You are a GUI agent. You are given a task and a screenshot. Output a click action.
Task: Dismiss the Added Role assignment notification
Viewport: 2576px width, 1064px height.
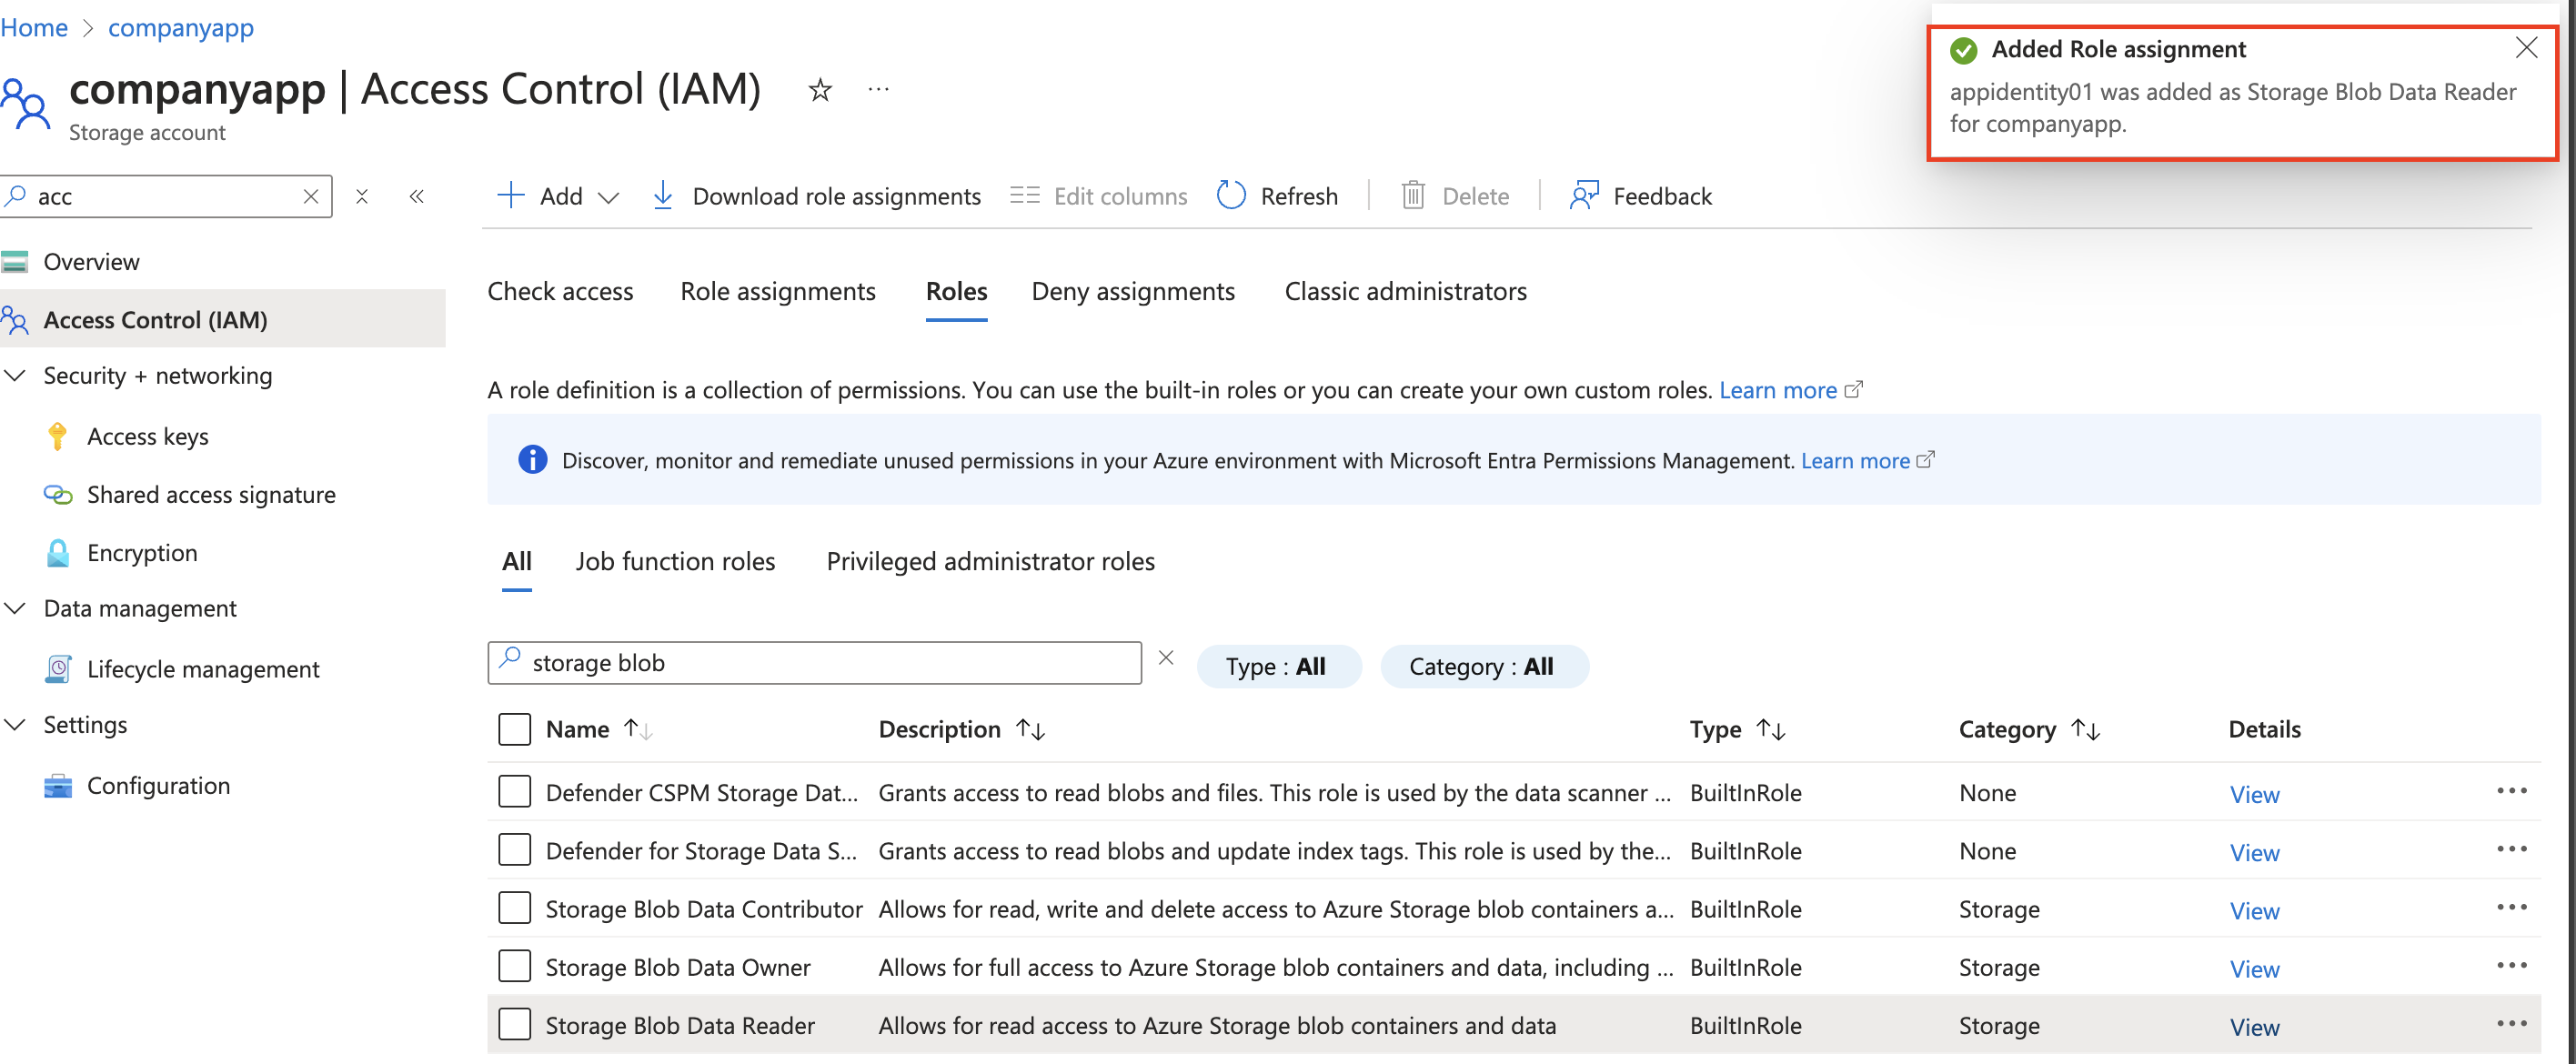point(2527,48)
